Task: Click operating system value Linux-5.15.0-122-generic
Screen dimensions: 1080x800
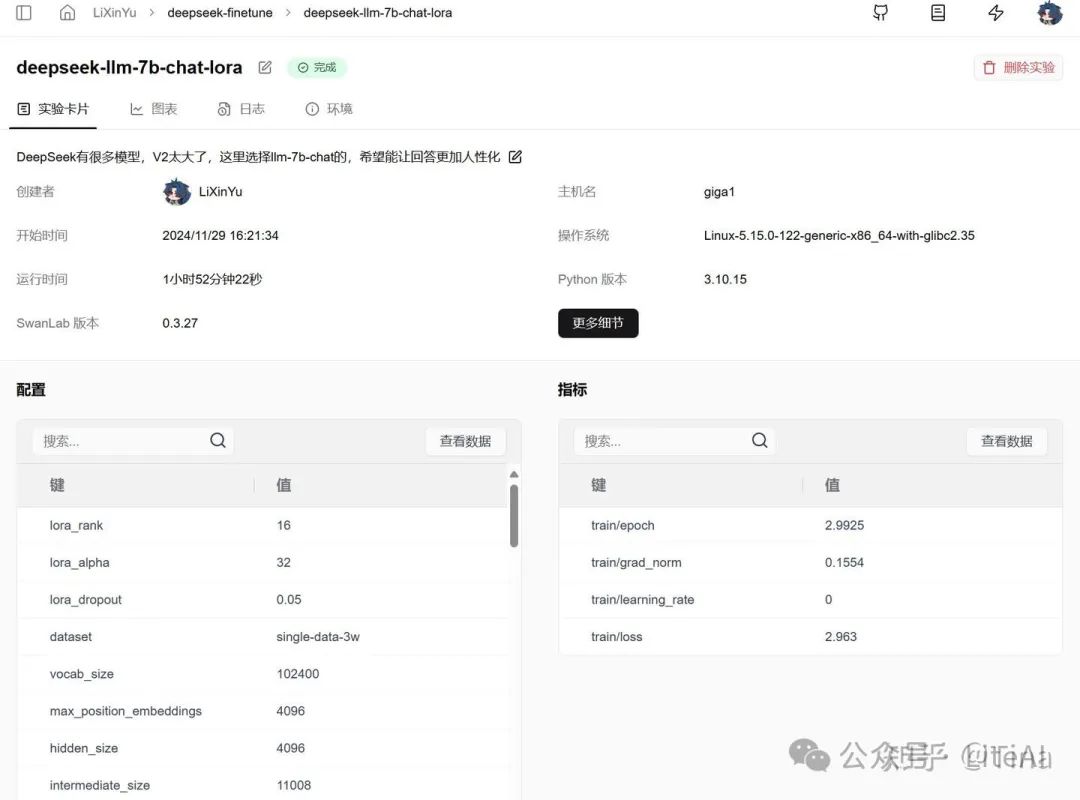Action: click(839, 235)
